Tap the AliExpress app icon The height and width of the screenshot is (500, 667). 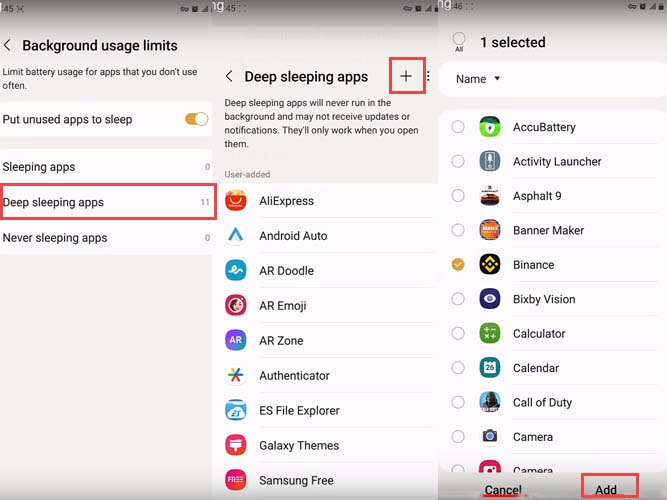(x=236, y=200)
